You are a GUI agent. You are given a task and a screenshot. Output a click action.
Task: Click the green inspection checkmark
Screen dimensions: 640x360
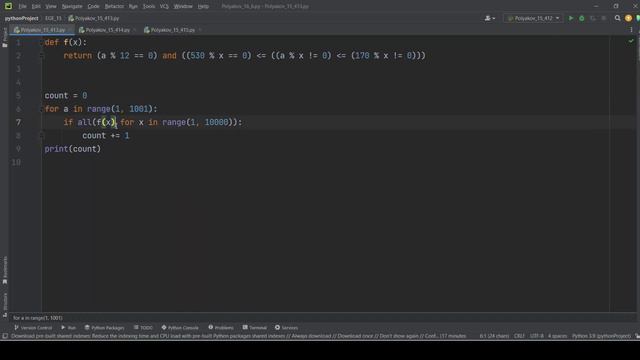[x=631, y=41]
